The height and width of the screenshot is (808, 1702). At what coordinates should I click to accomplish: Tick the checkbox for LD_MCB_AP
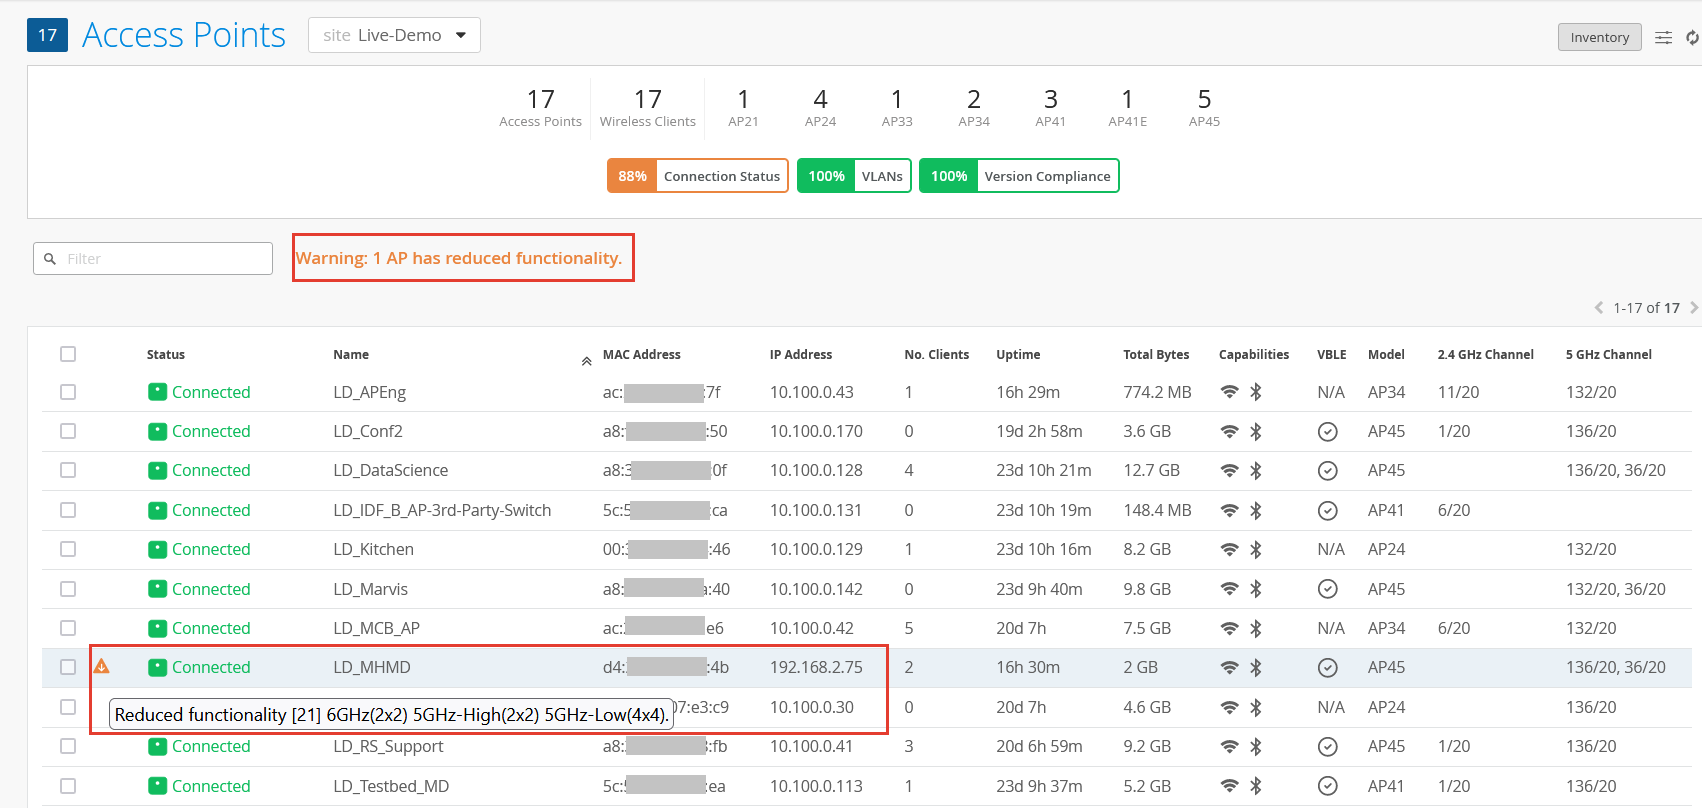68,628
